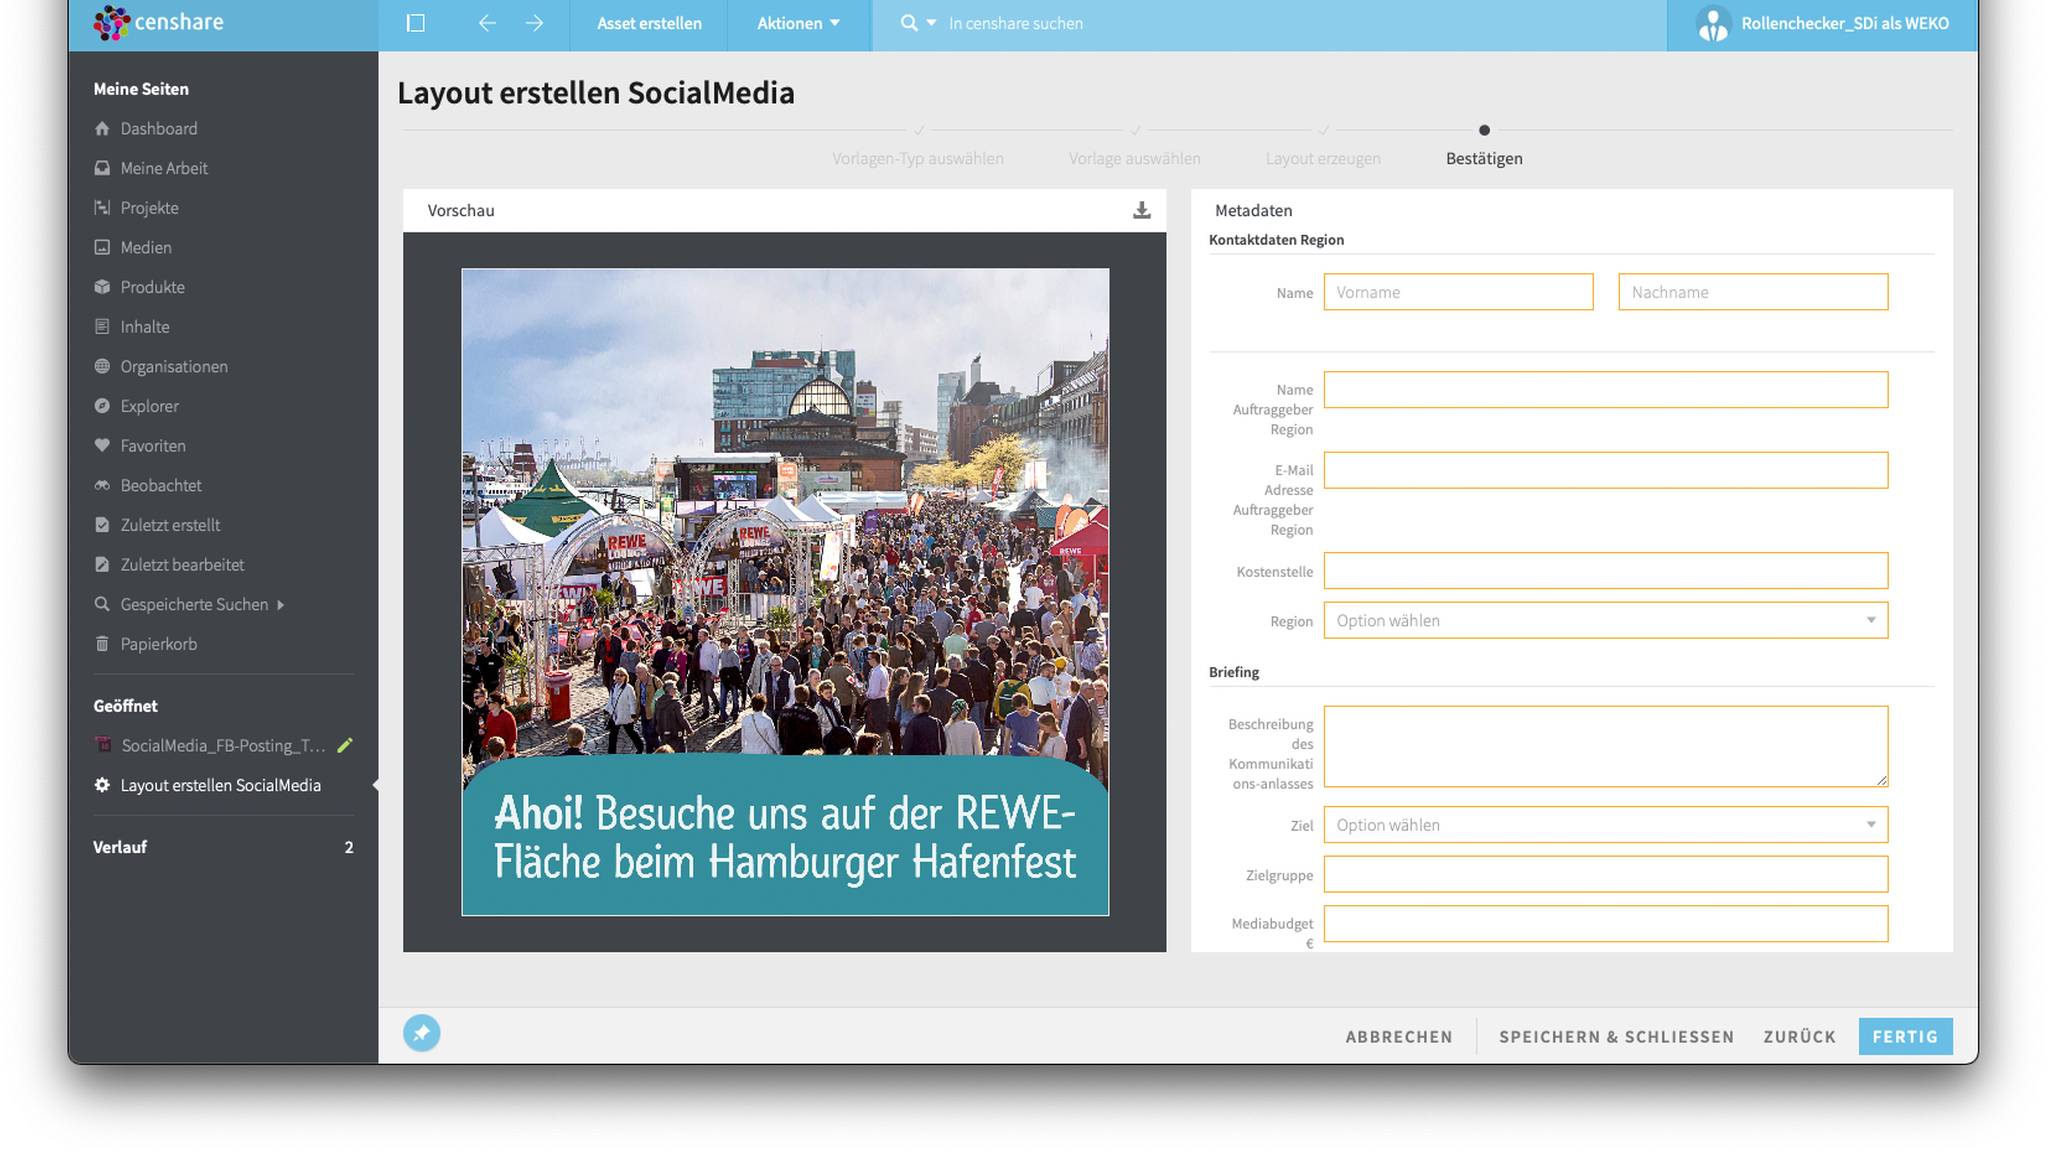Open Meine Arbeit page
2048x1156 pixels.
164,168
